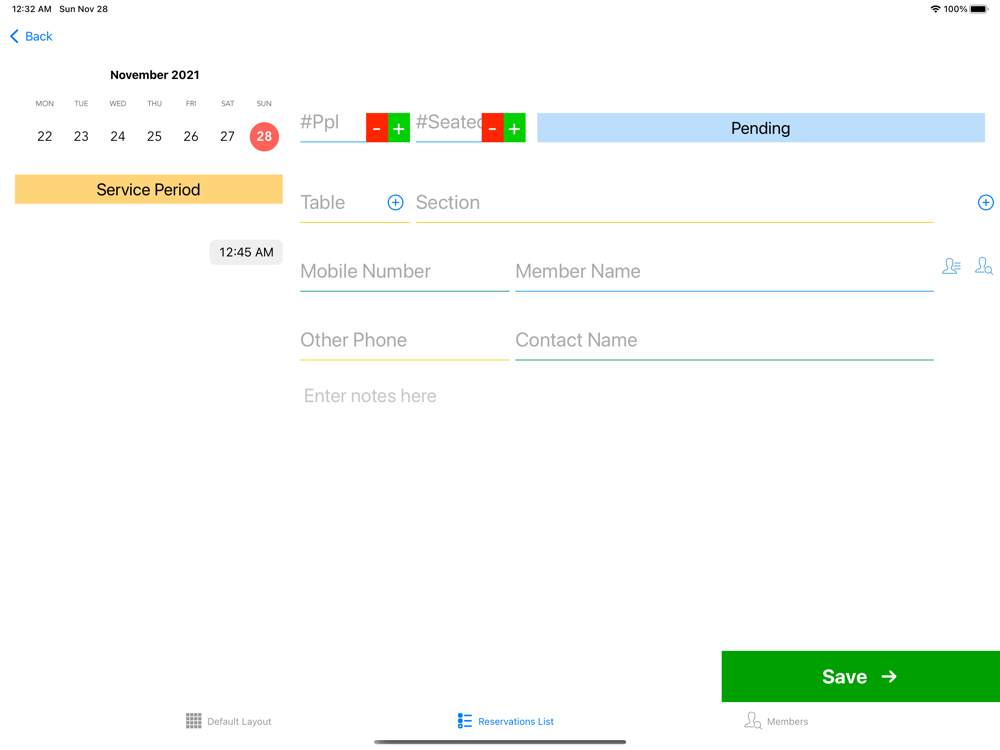Open the member list icon
1000x750 pixels.
tap(951, 266)
